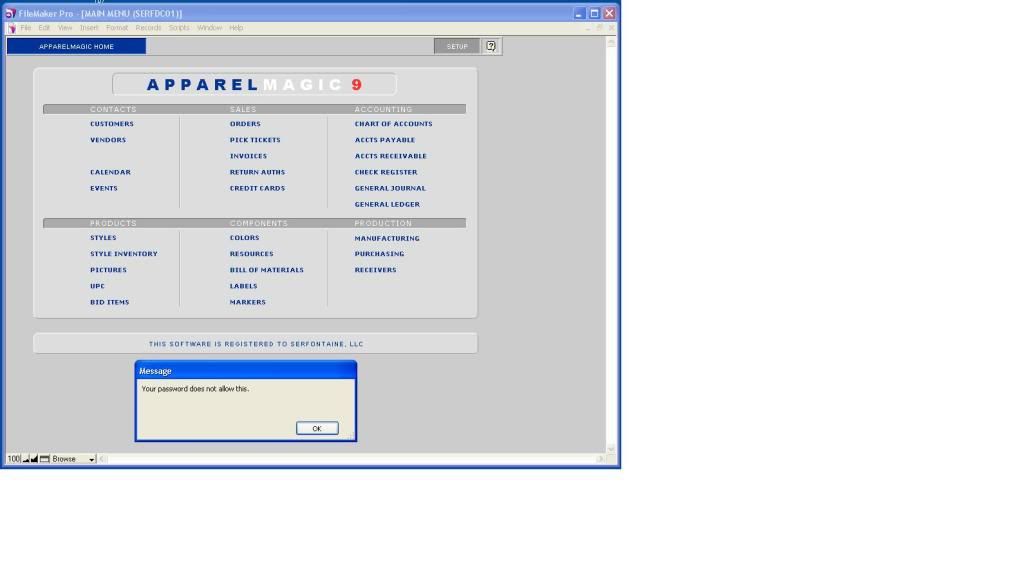Open the View menu
The image size is (1023, 578).
[65, 28]
